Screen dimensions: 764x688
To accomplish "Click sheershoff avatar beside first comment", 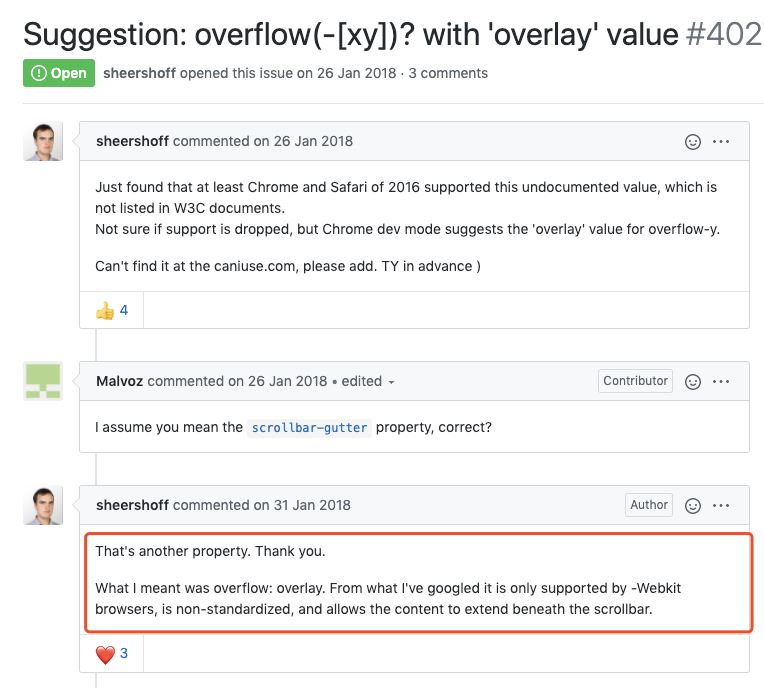I will click(x=43, y=142).
